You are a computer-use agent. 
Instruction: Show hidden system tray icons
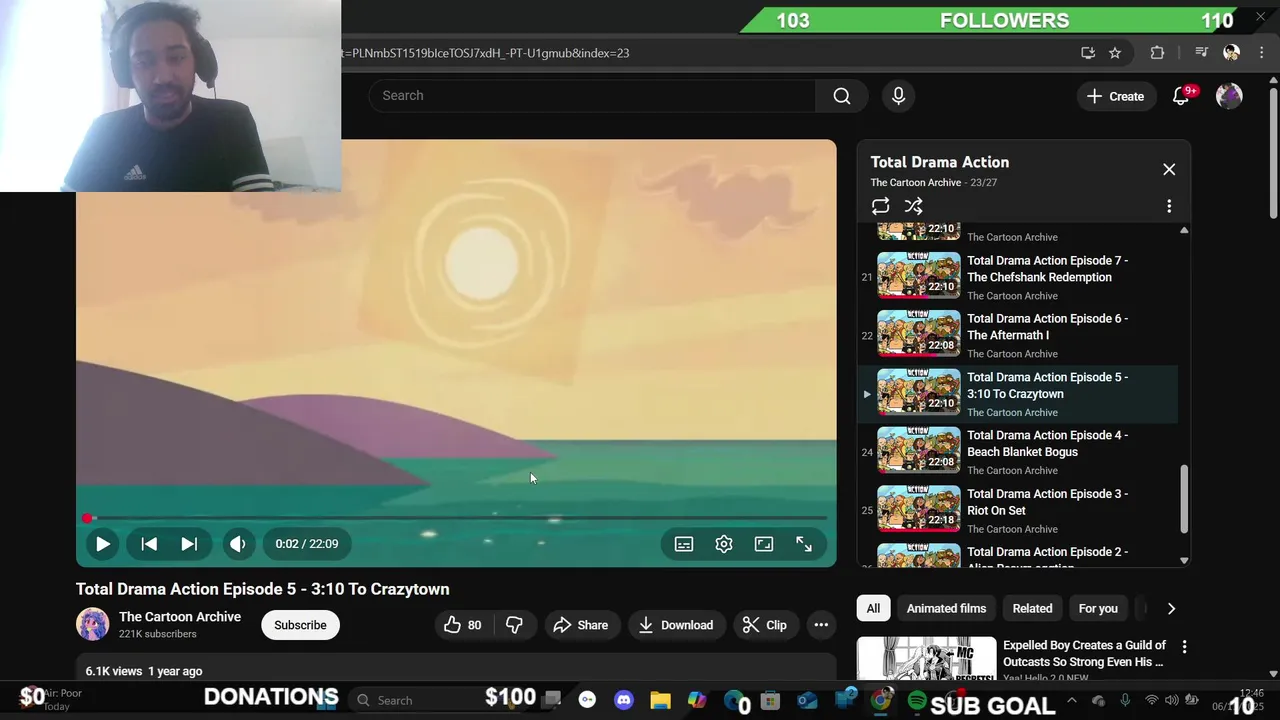[x=1071, y=700]
